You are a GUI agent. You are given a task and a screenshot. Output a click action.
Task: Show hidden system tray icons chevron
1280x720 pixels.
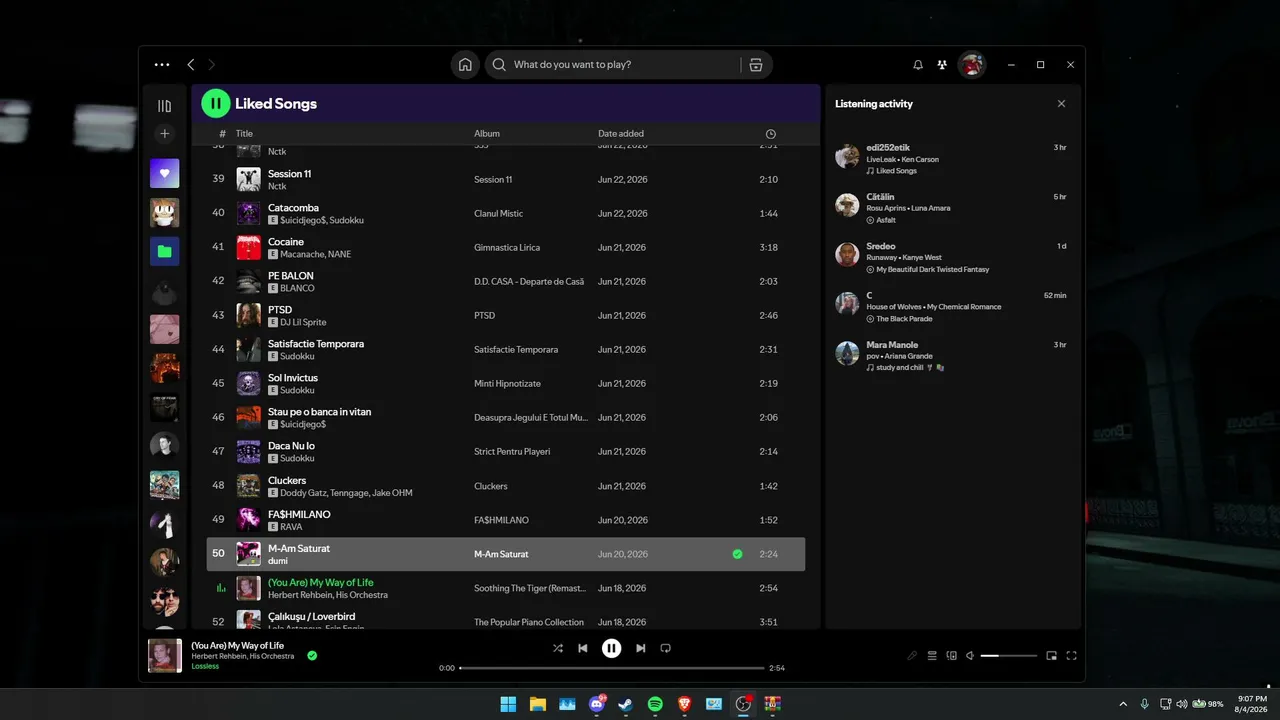click(x=1123, y=704)
